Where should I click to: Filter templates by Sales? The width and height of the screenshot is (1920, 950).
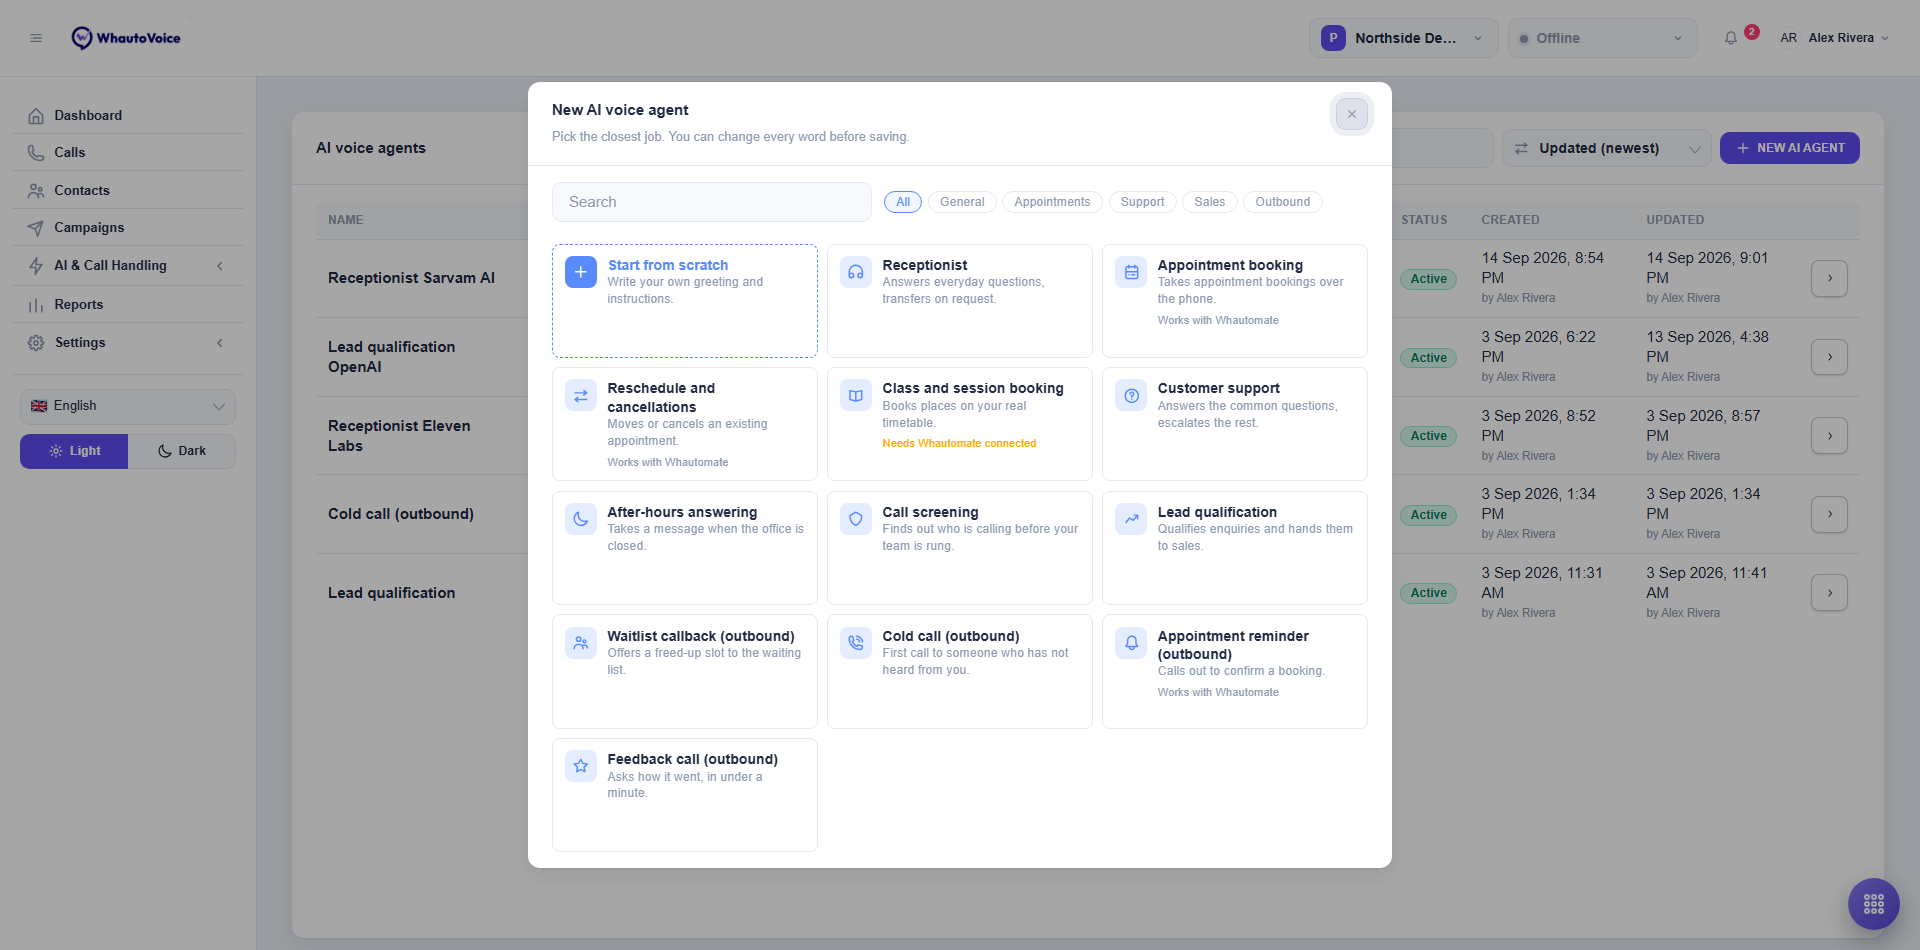point(1209,202)
